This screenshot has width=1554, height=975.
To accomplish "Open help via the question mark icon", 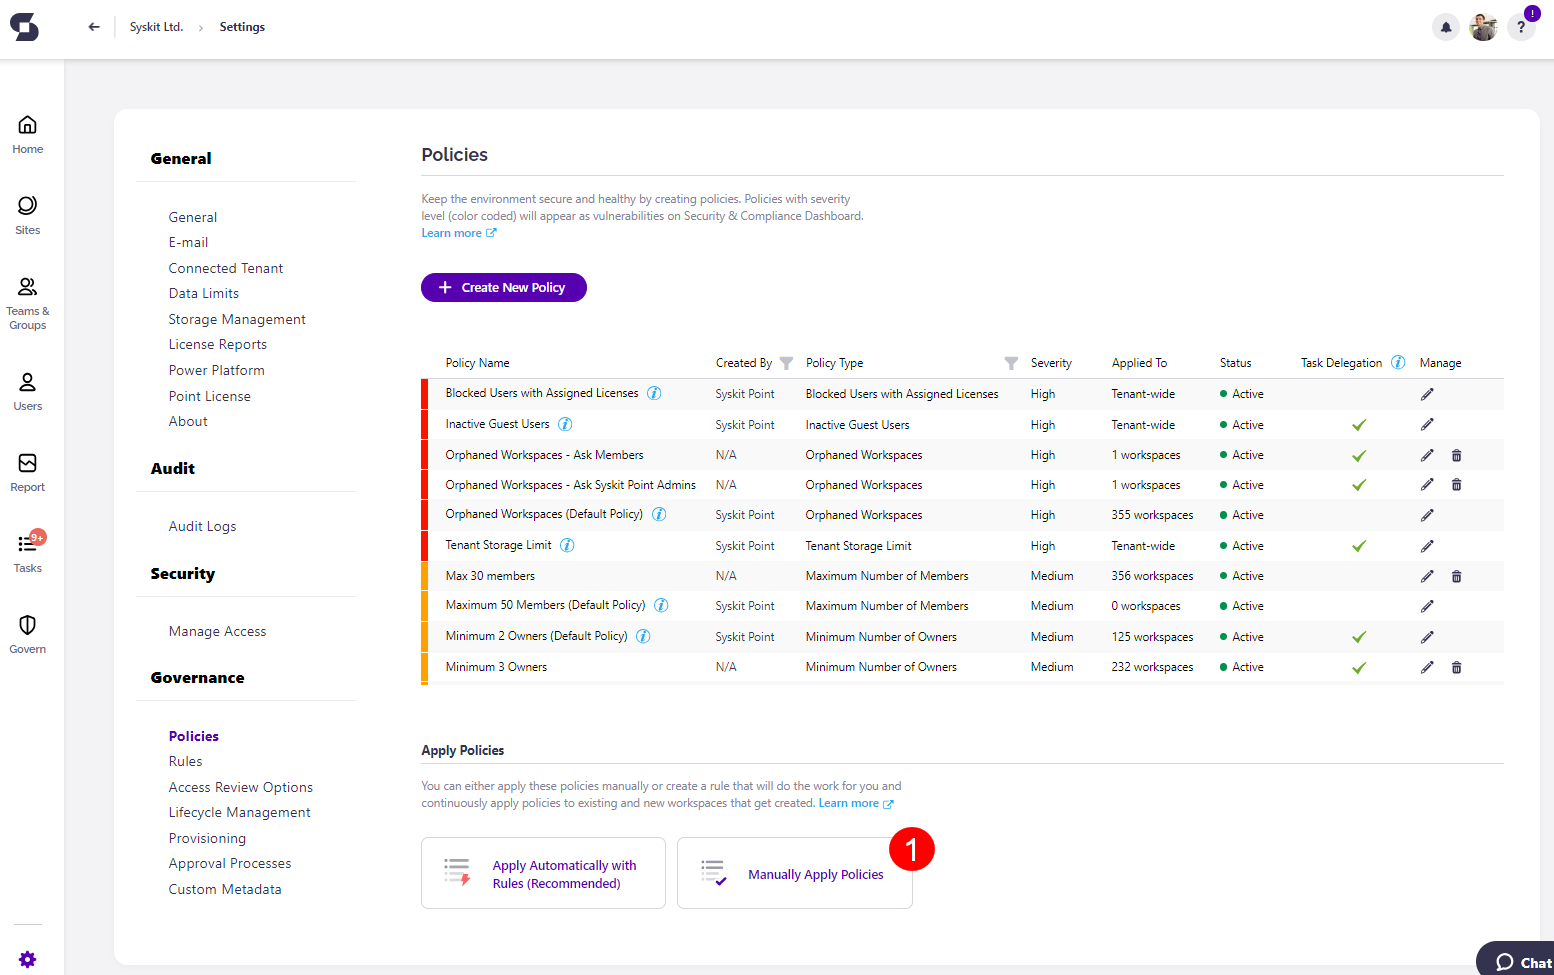I will tap(1521, 27).
